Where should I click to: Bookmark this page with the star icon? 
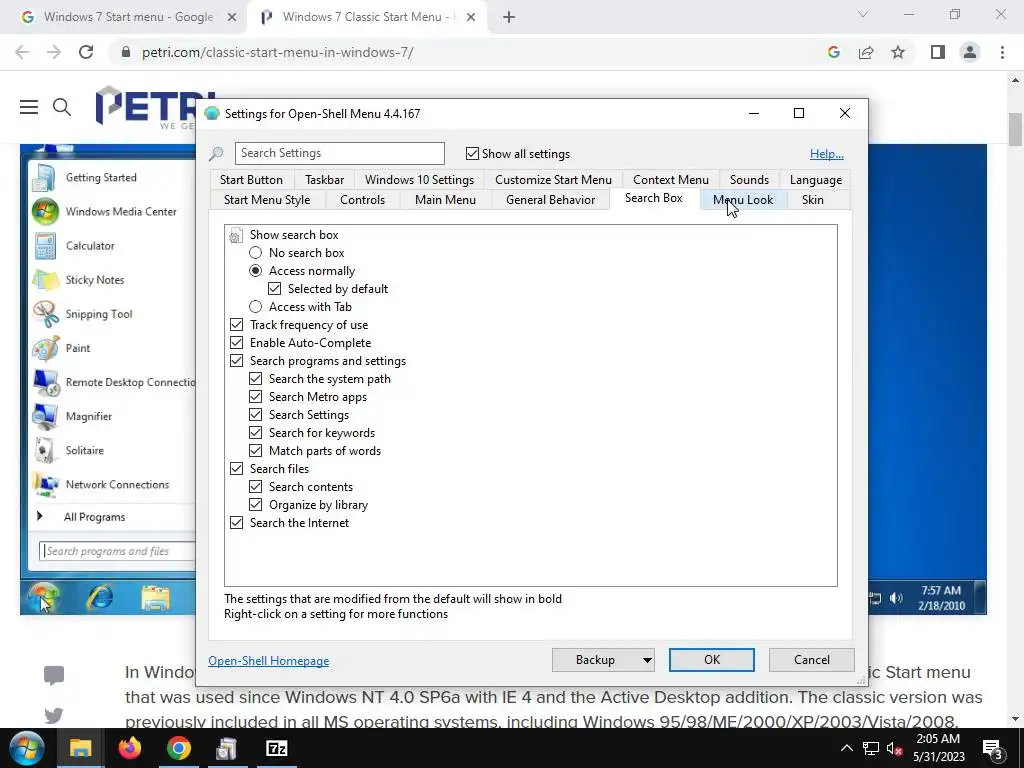pyautogui.click(x=898, y=52)
